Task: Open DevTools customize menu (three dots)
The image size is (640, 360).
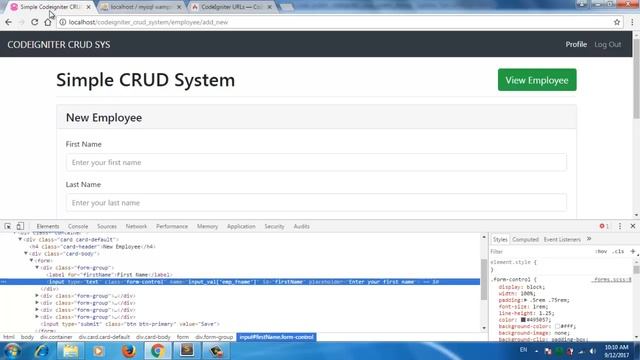Action: (620, 226)
